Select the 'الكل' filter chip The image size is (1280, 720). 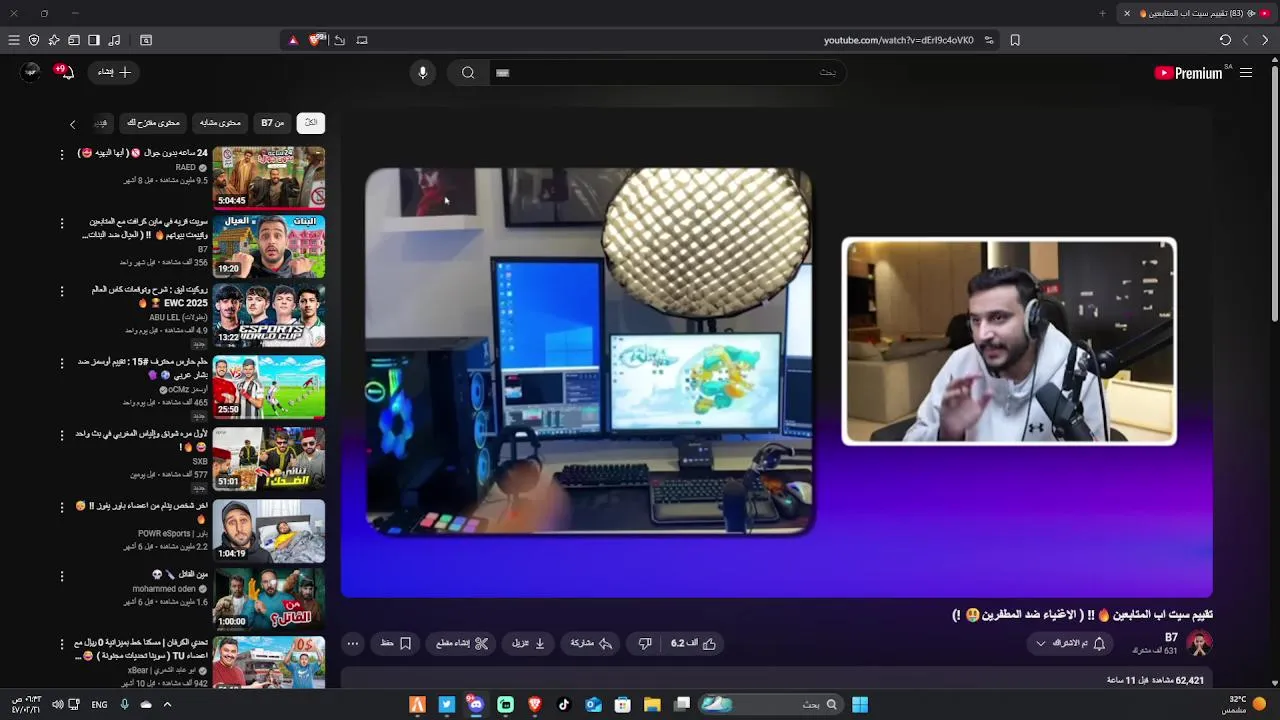310,123
